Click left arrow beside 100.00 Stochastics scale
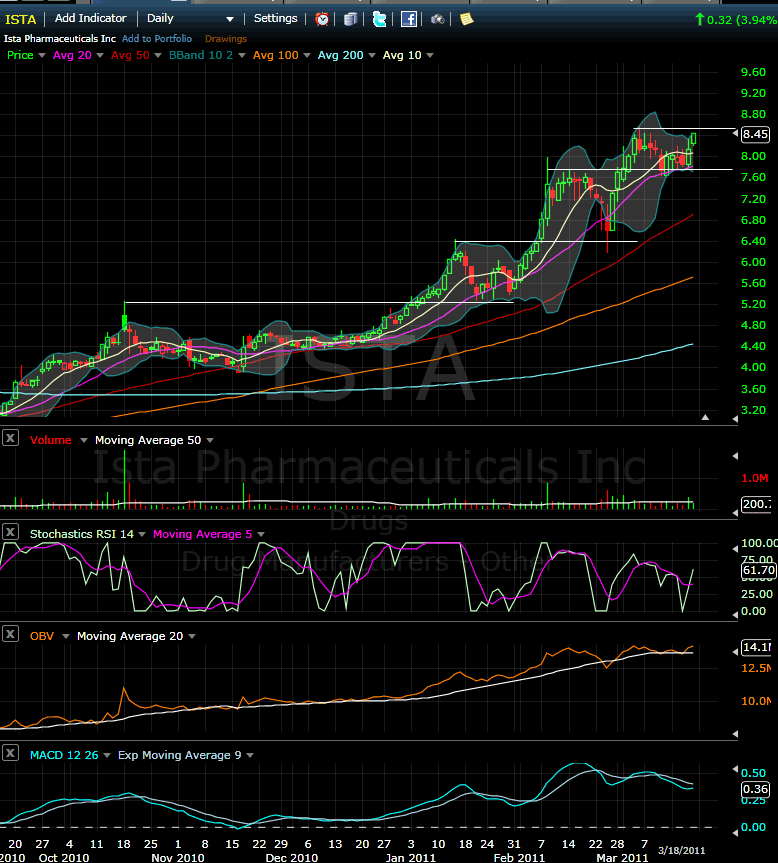 (x=735, y=549)
